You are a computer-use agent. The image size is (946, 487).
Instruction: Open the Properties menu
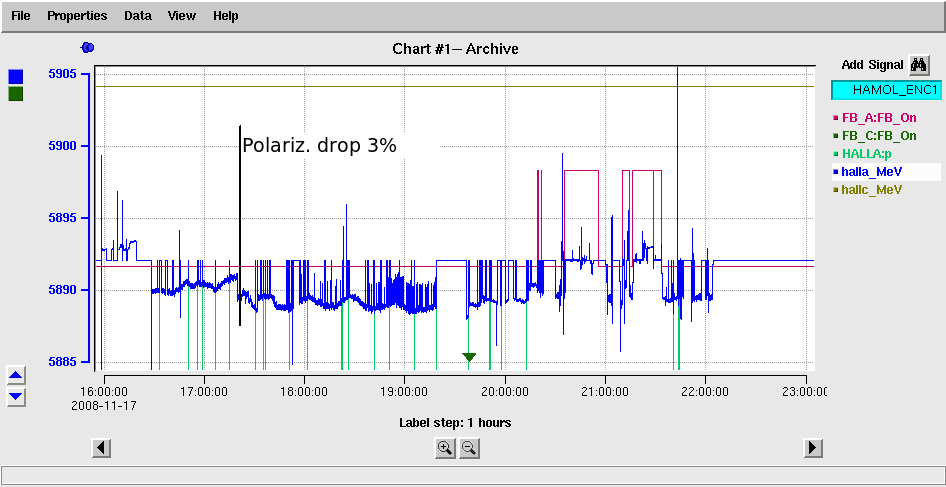(77, 16)
